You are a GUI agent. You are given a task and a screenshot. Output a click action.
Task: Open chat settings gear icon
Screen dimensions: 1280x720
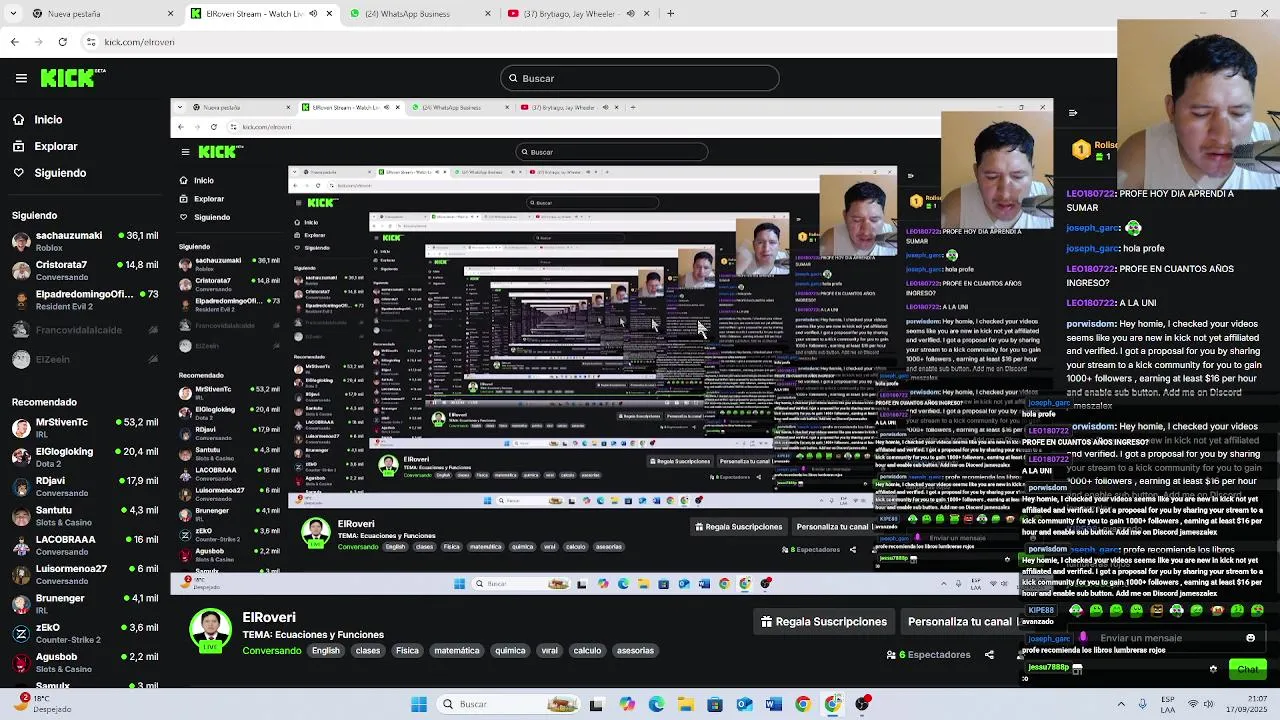tap(1213, 669)
